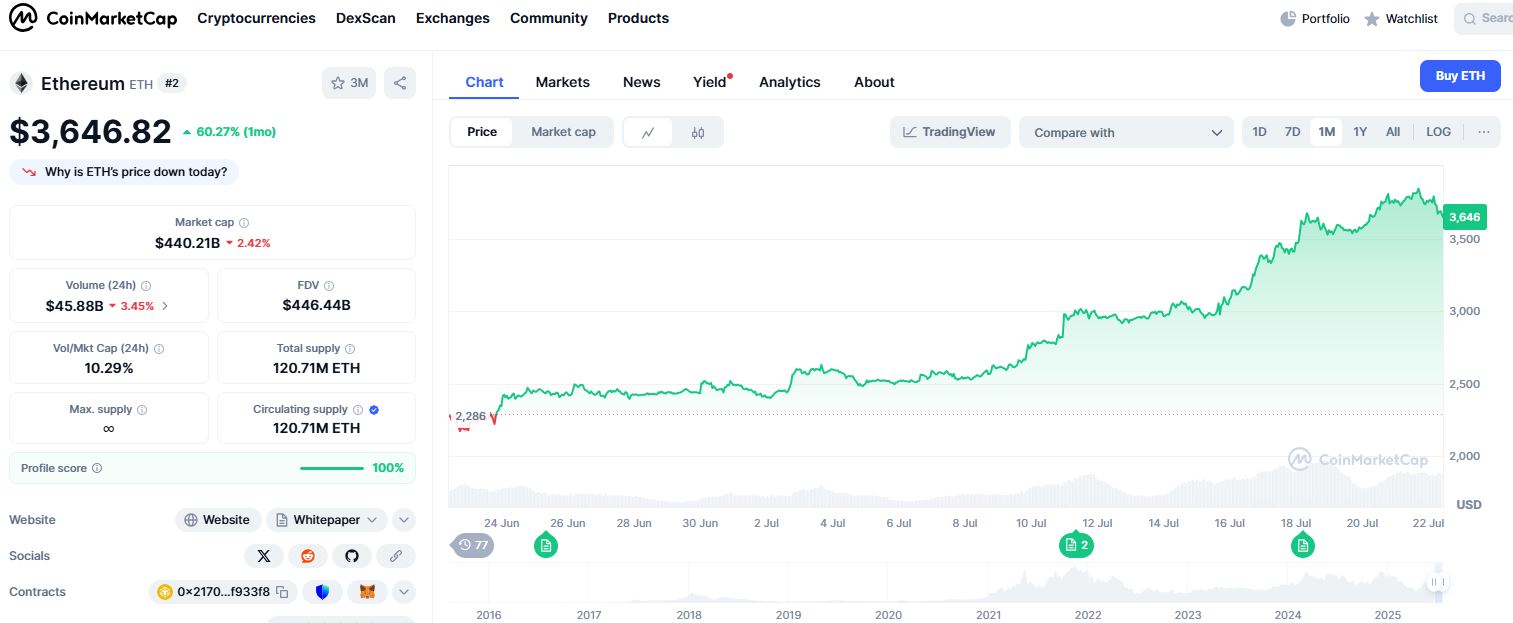
Task: Copy the contract address 0x2170...f933f8
Action: [x=282, y=592]
